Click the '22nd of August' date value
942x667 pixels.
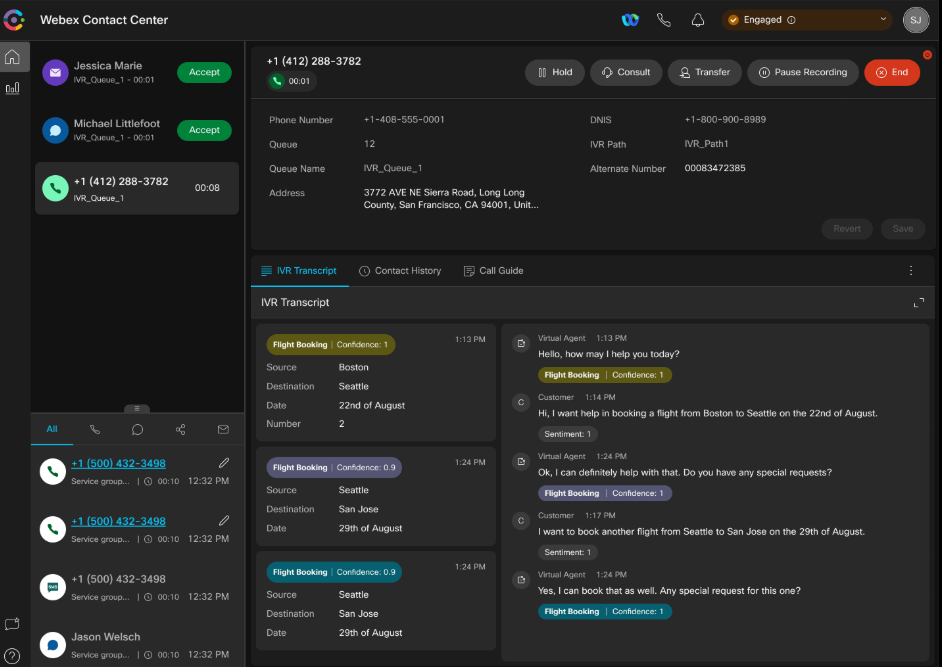(372, 406)
